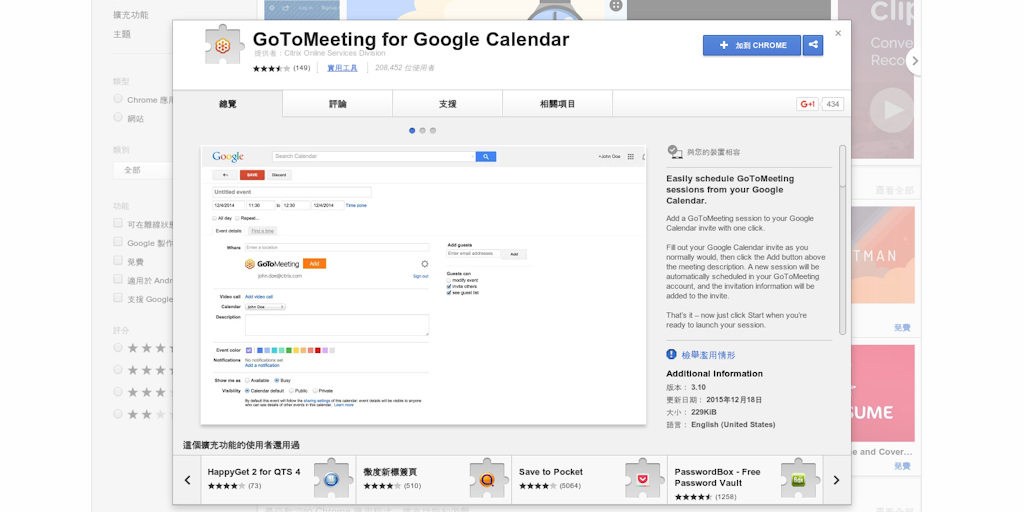
Task: Close the extension detail dialog
Action: pyautogui.click(x=839, y=33)
